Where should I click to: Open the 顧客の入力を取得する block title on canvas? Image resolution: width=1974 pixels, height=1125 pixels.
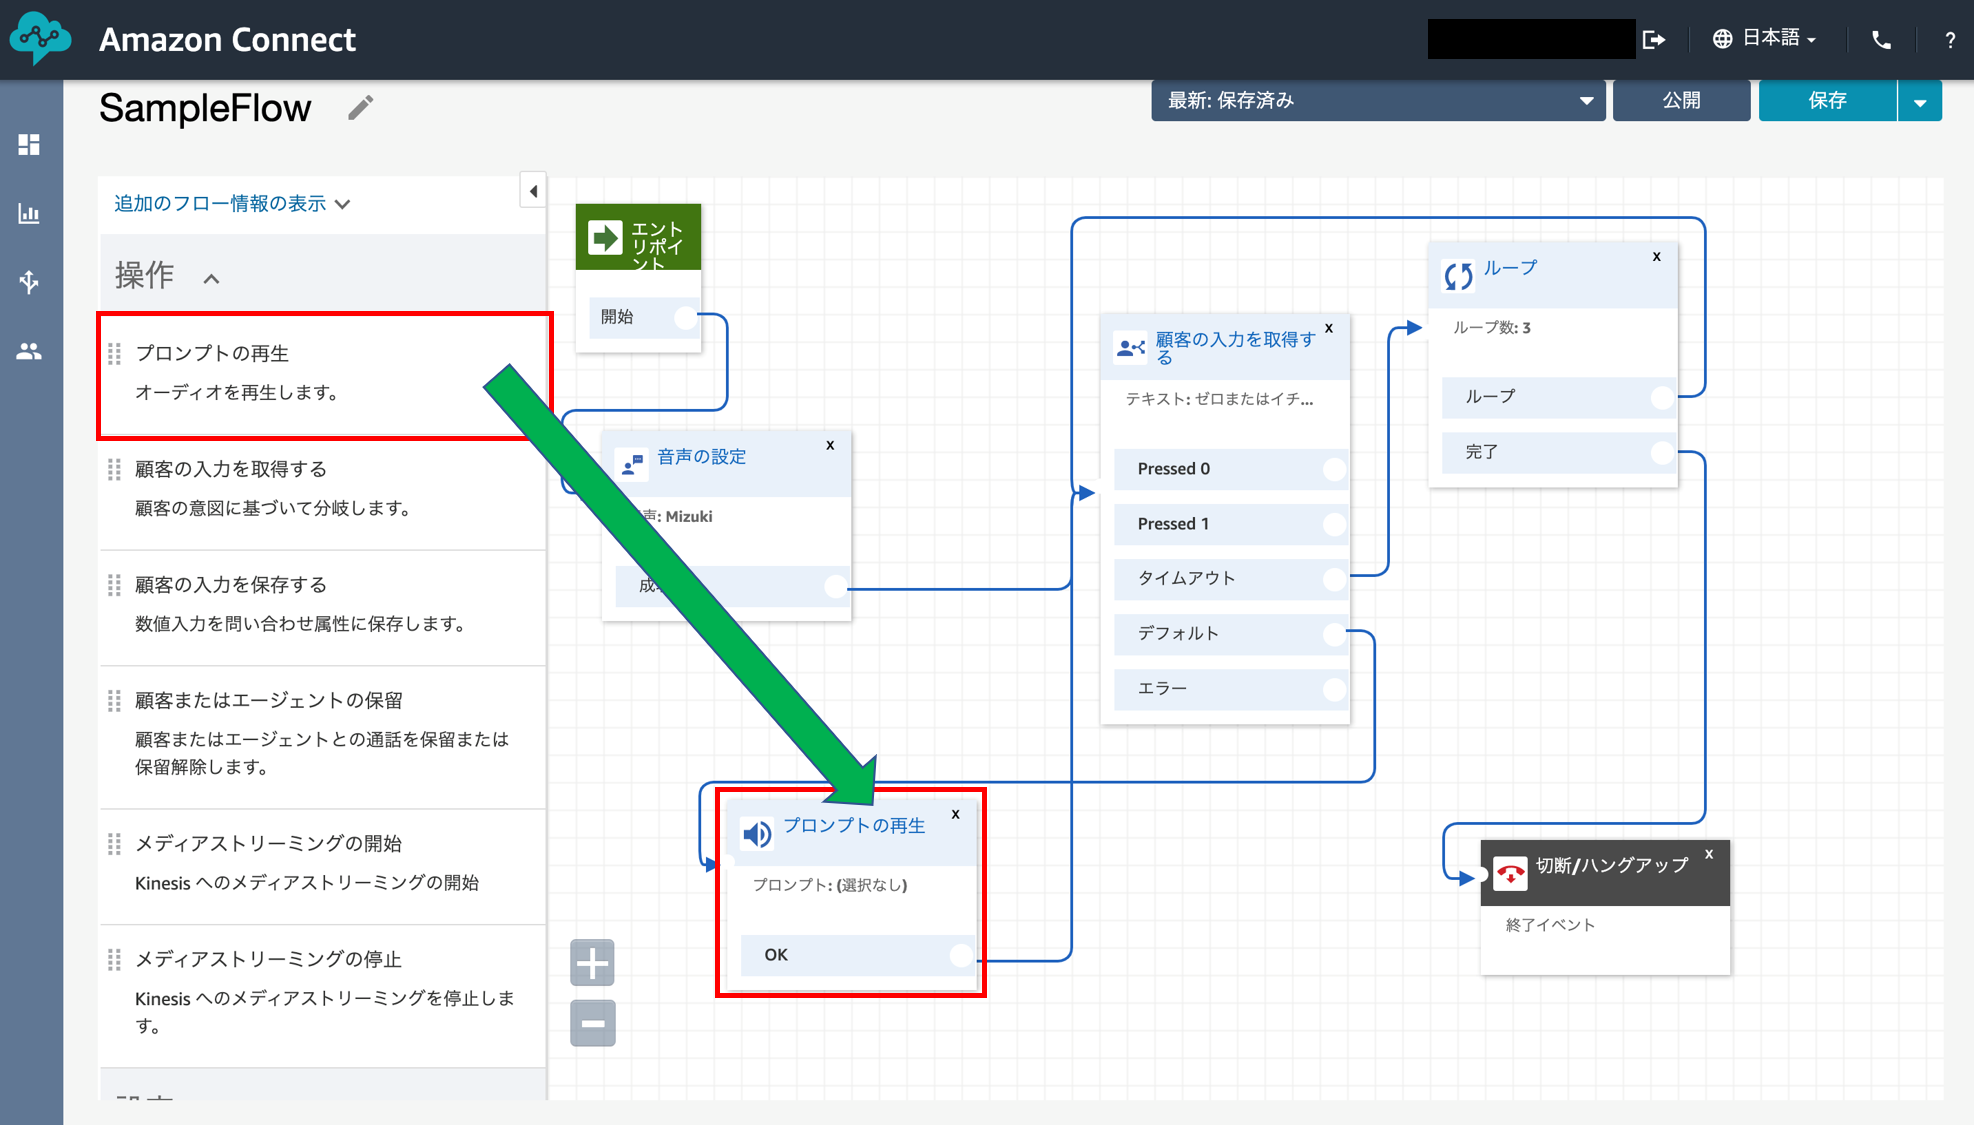tap(1235, 348)
